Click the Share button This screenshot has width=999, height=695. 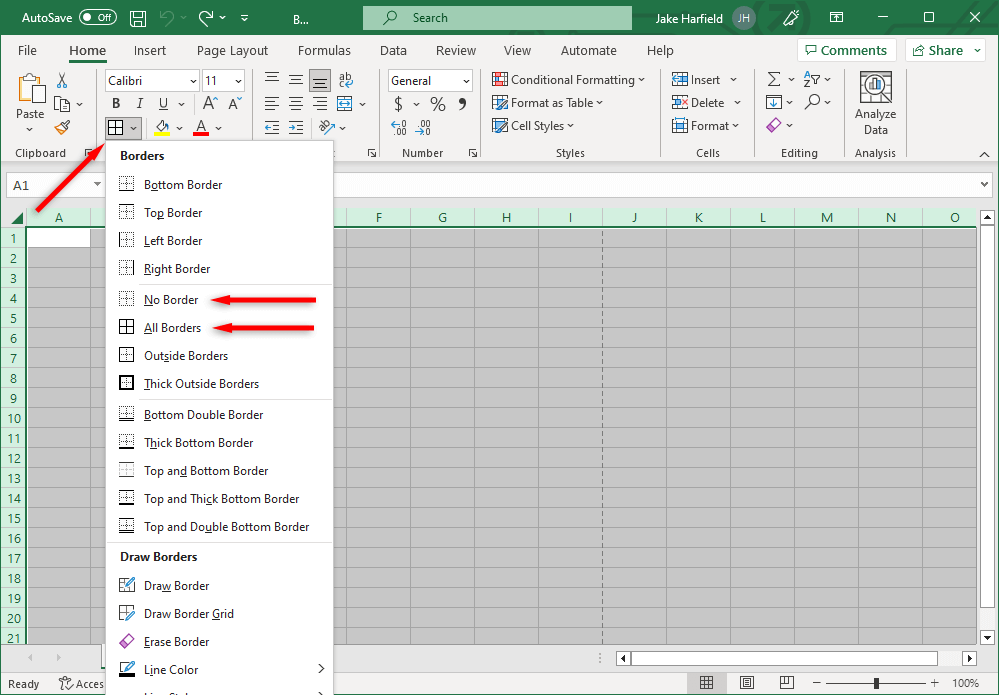(x=943, y=49)
